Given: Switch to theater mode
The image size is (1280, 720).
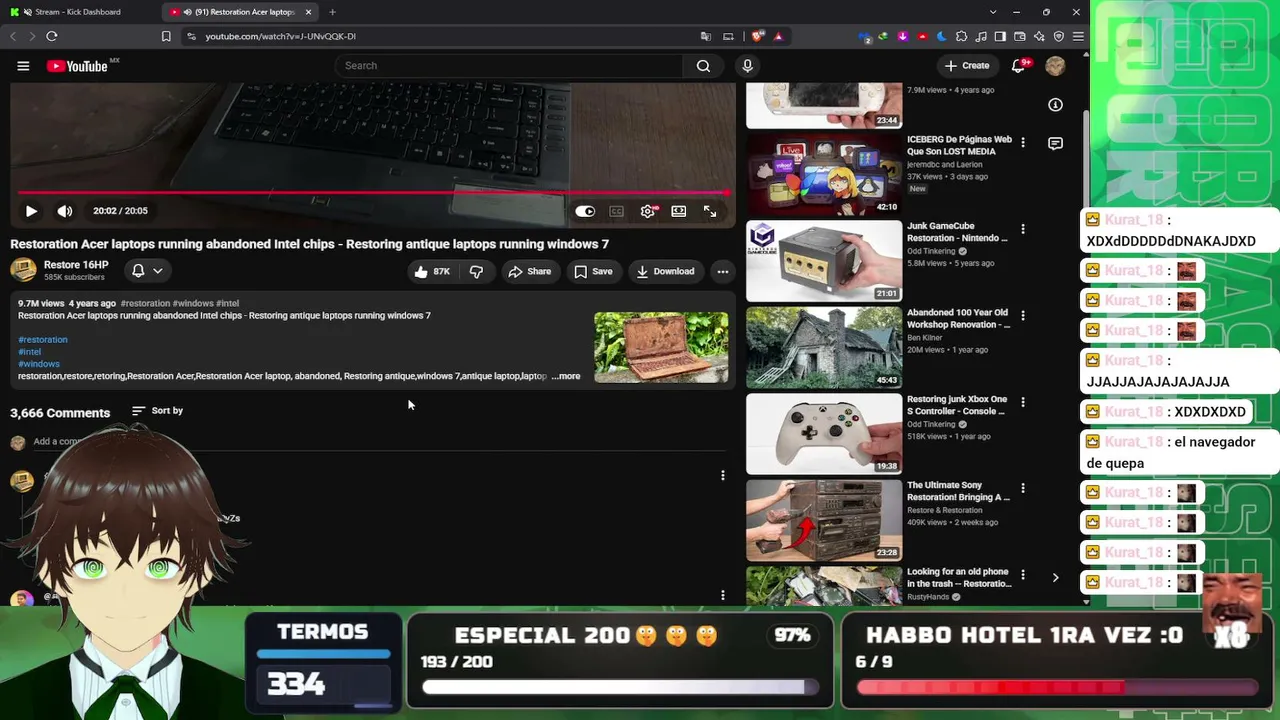Looking at the screenshot, I should 679,211.
